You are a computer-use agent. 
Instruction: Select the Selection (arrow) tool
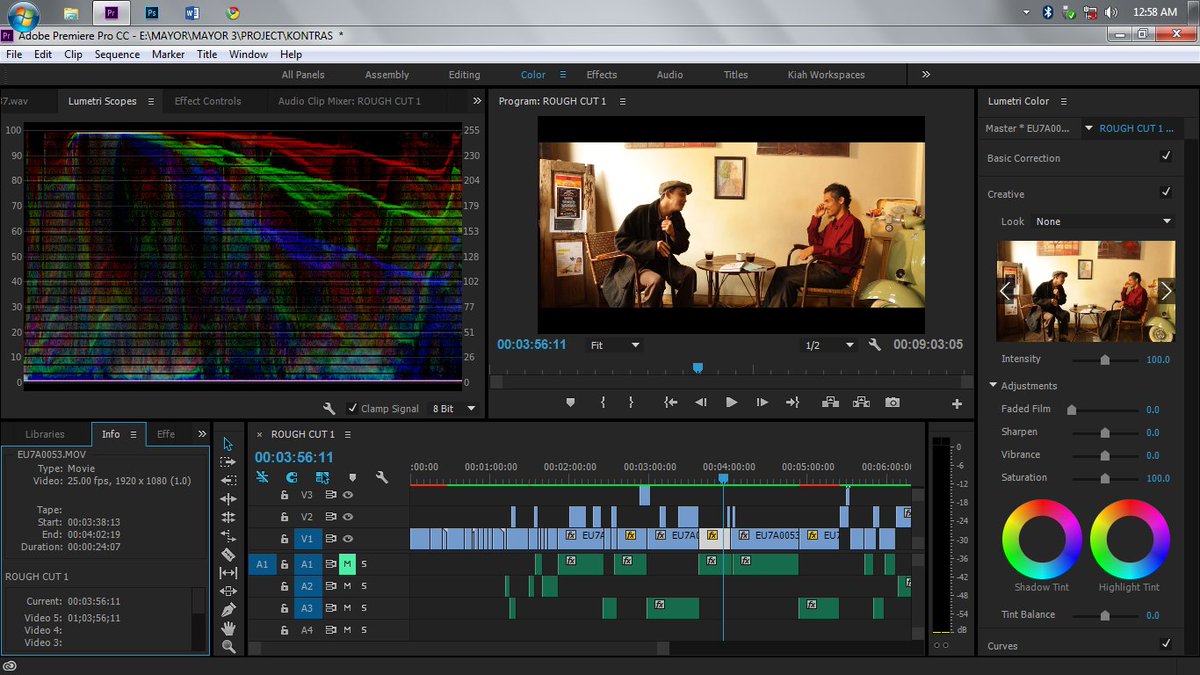pyautogui.click(x=228, y=444)
